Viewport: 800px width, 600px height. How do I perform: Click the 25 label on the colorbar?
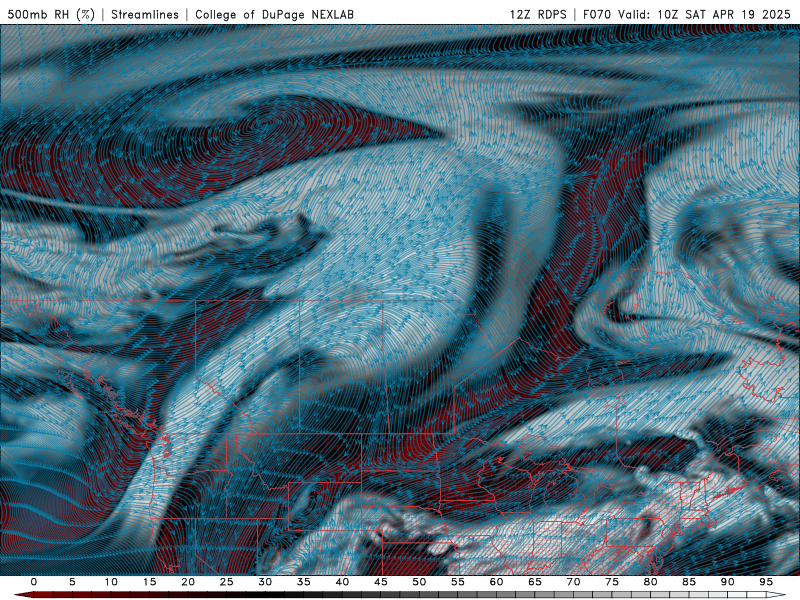point(227,582)
